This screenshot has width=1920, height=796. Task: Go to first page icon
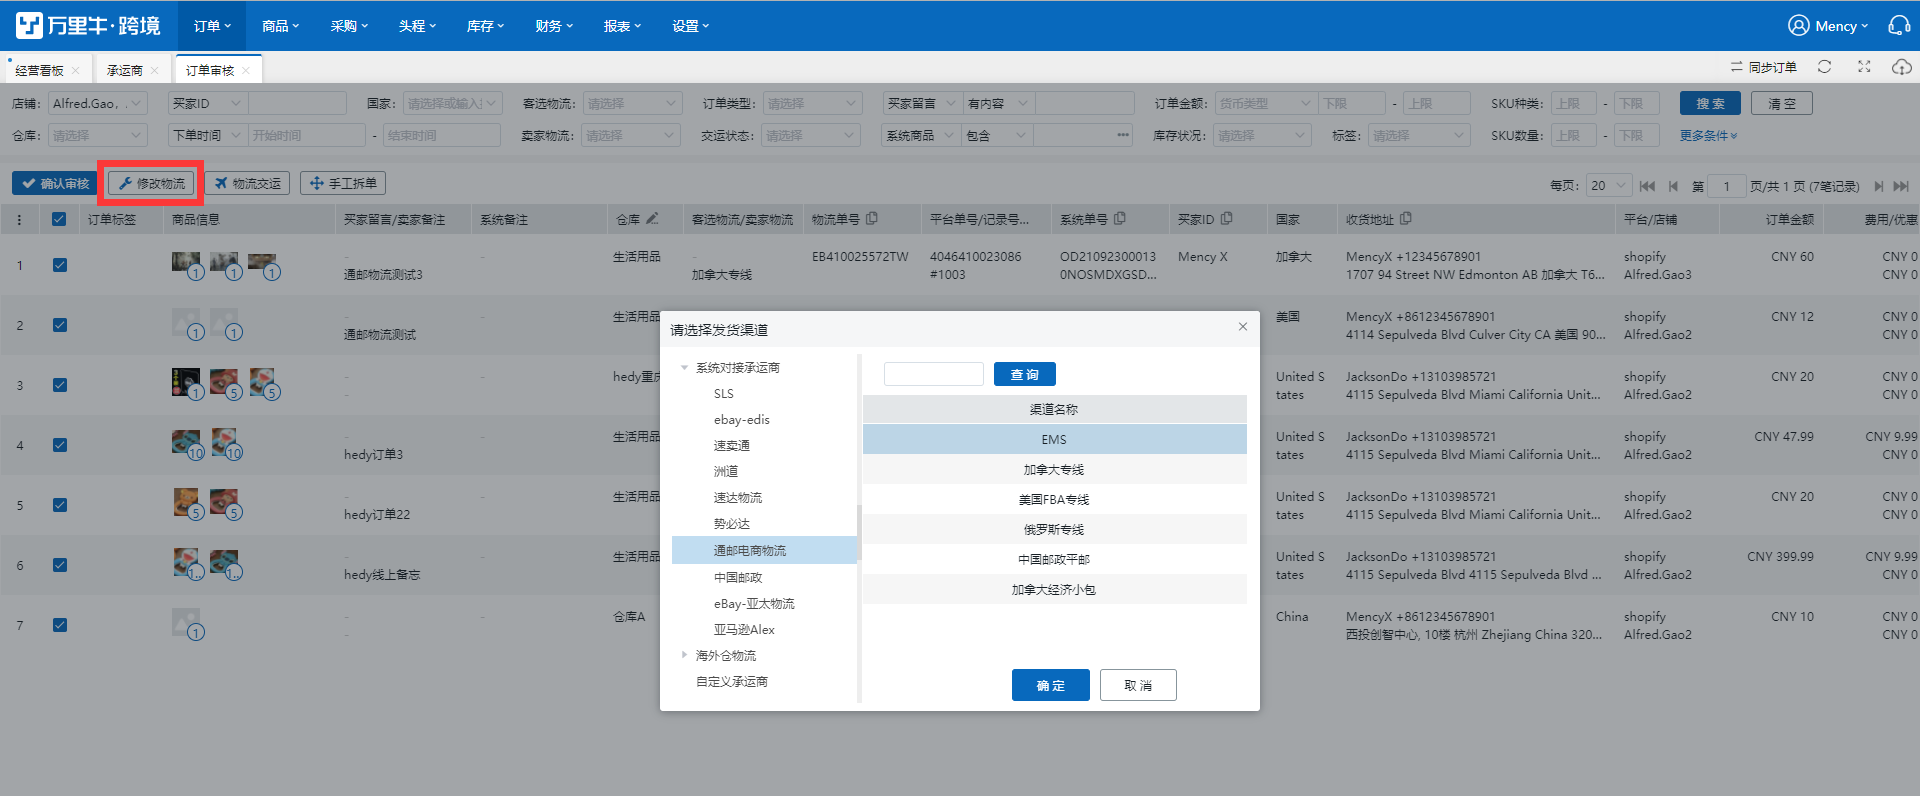1647,186
